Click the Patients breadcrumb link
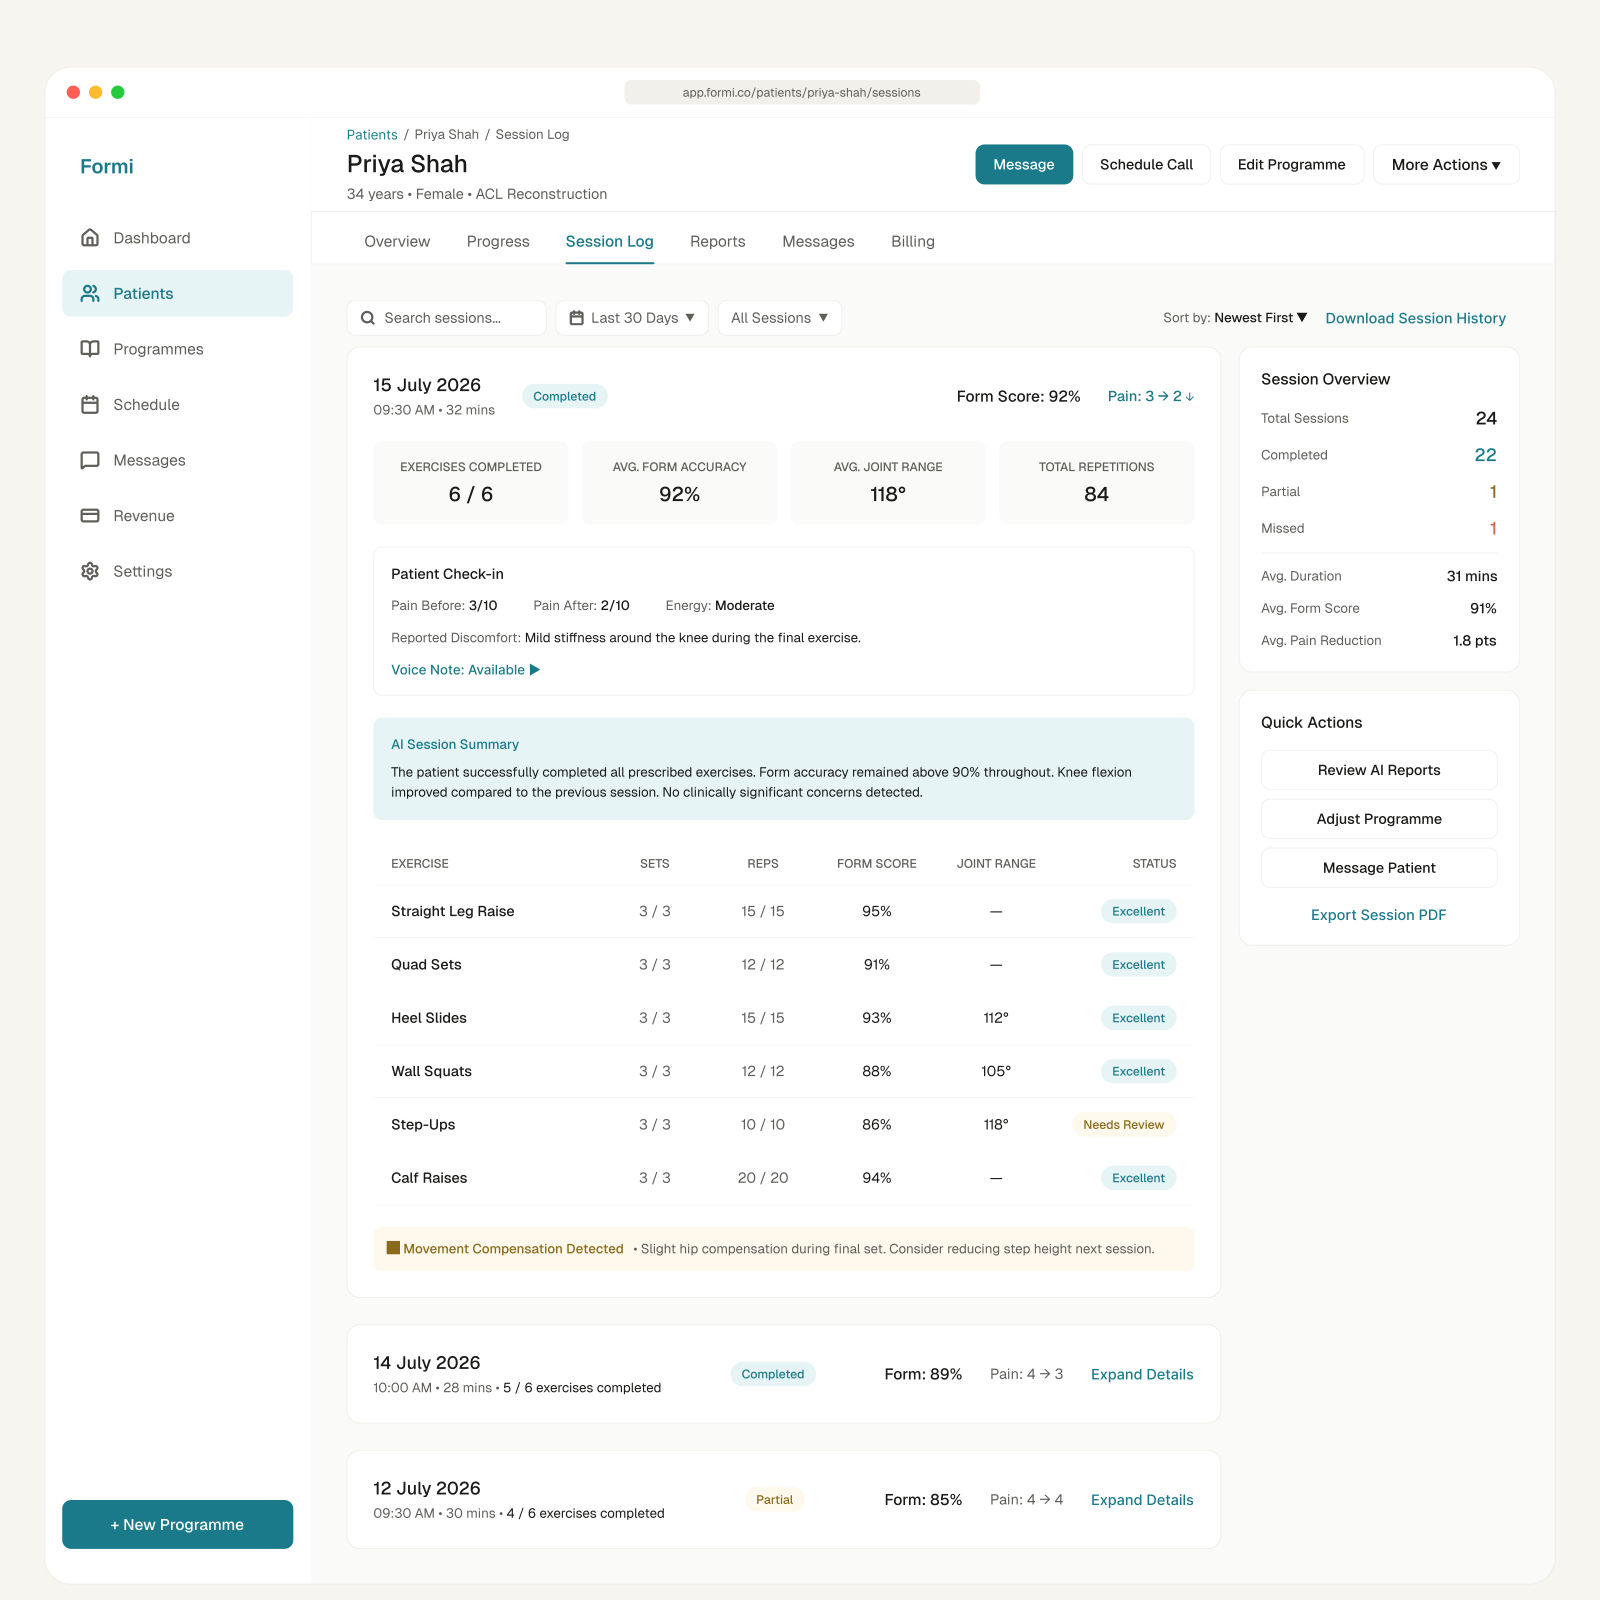The height and width of the screenshot is (1600, 1600). click(372, 135)
